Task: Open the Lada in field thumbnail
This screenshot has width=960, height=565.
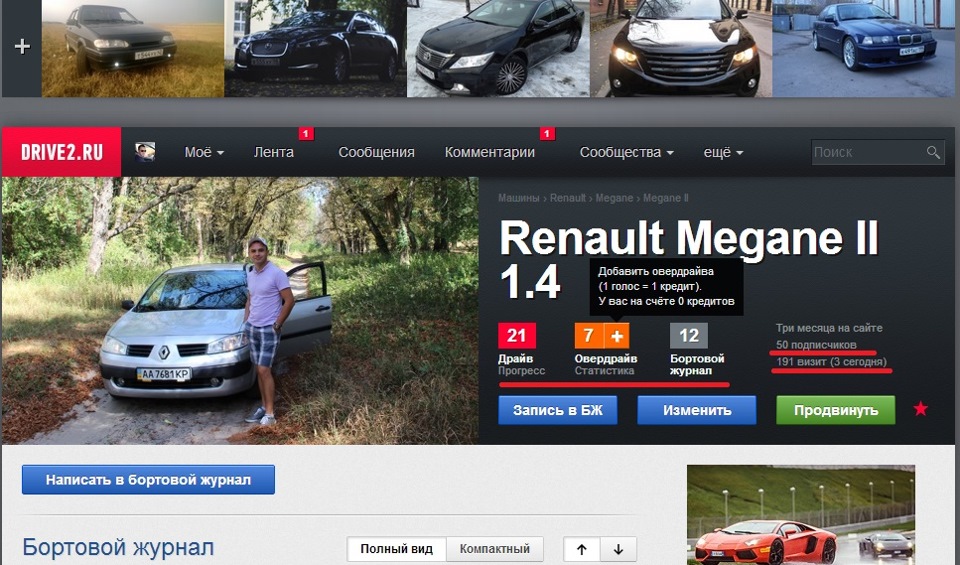Action: point(133,48)
